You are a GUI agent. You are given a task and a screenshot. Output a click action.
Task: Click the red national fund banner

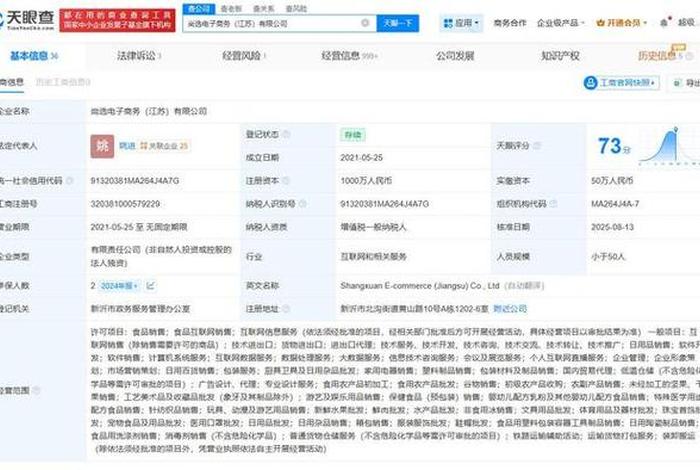pyautogui.click(x=117, y=20)
